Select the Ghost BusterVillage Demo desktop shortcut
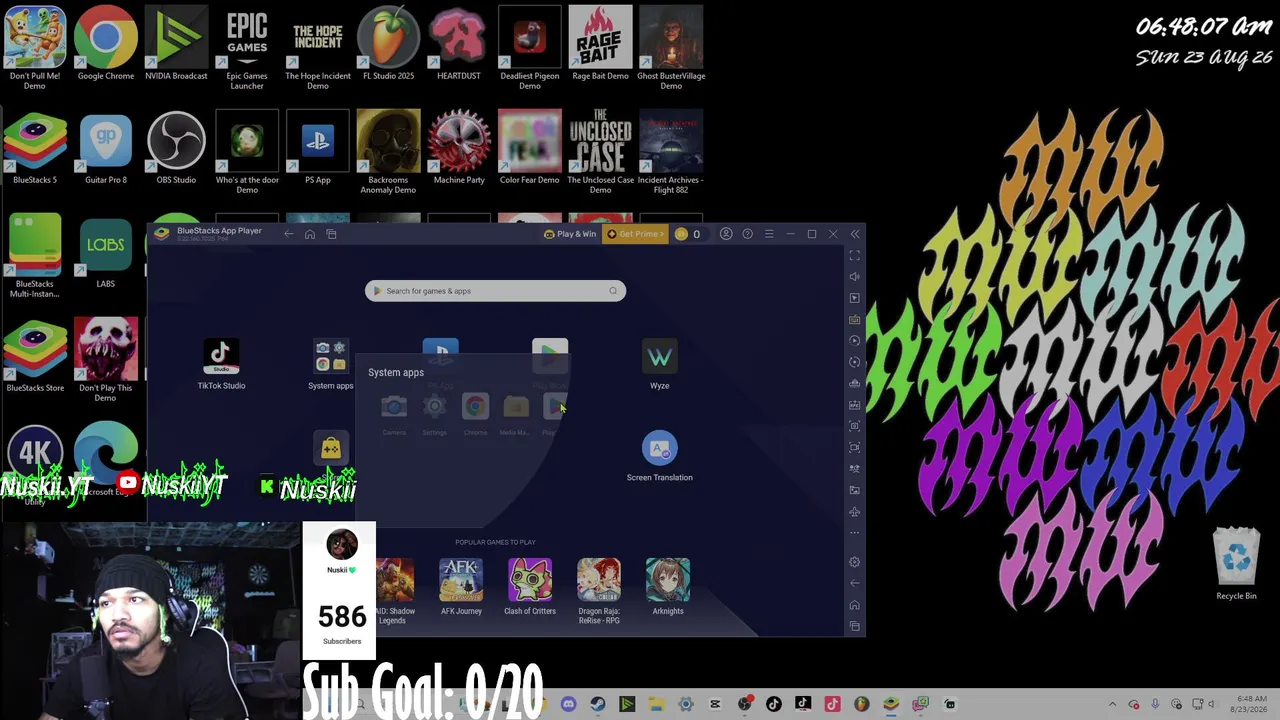 671,49
